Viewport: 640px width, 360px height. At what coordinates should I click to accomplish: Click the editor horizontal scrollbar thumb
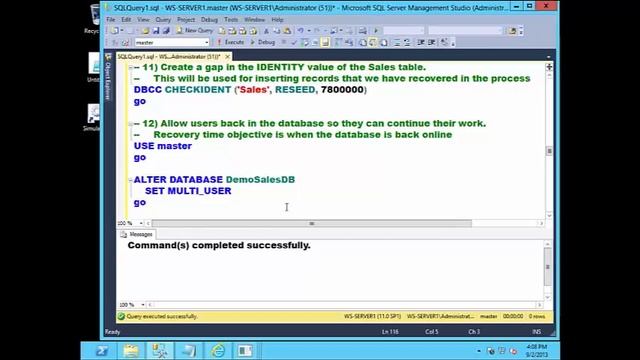pos(312,223)
